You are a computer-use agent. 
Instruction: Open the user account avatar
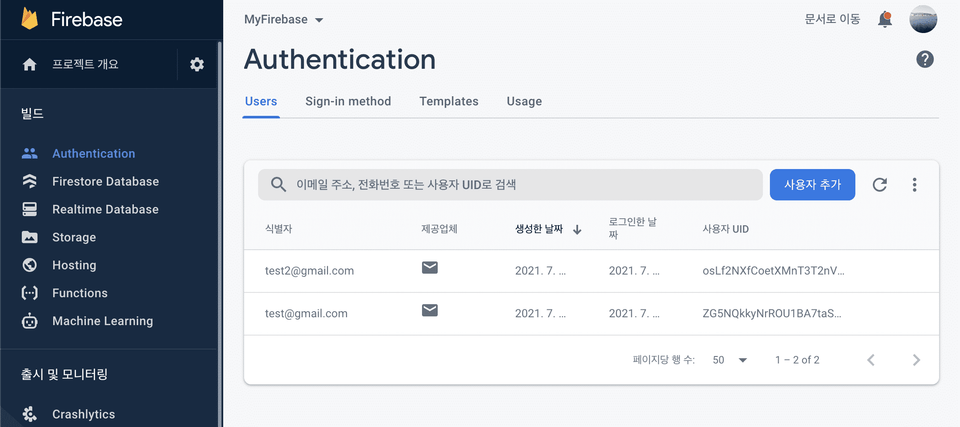[923, 19]
